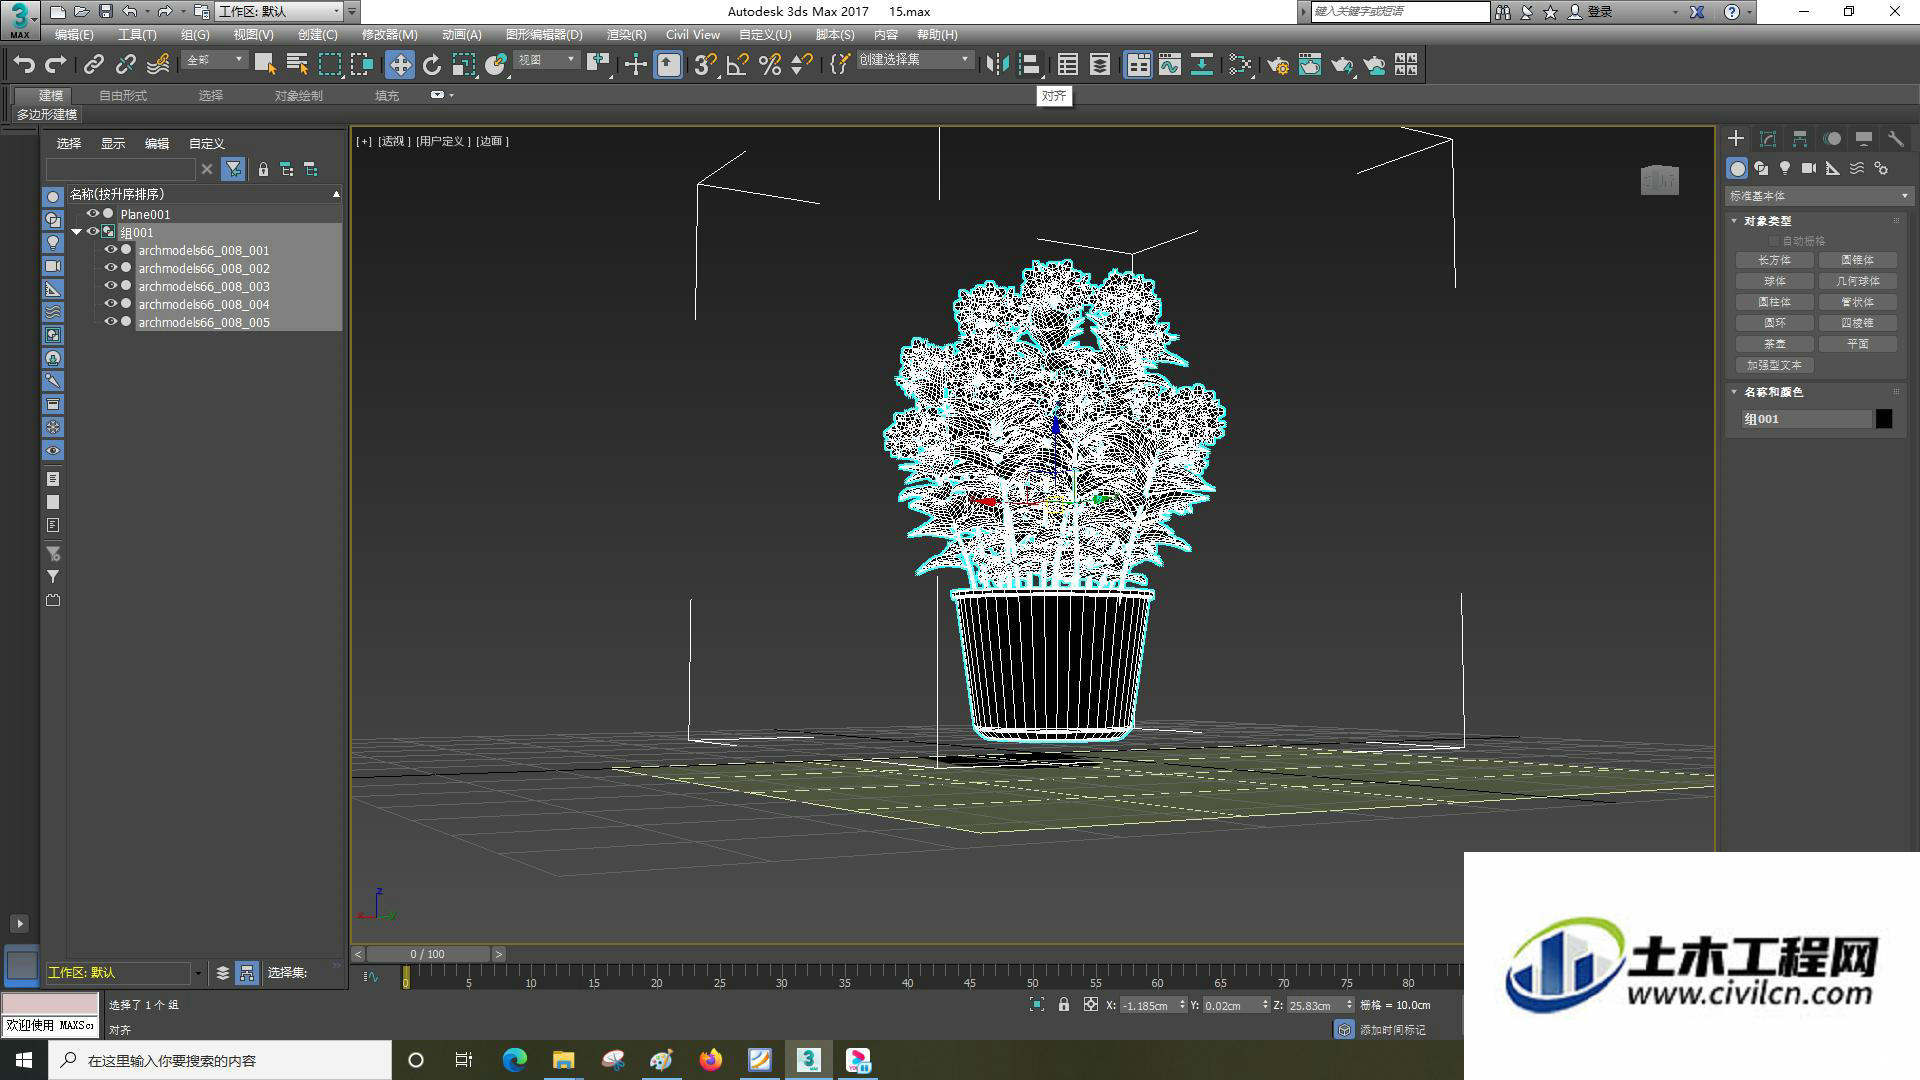This screenshot has width=1920, height=1080.
Task: Open the 标准基本体 primitive type dropdown
Action: (x=1818, y=196)
